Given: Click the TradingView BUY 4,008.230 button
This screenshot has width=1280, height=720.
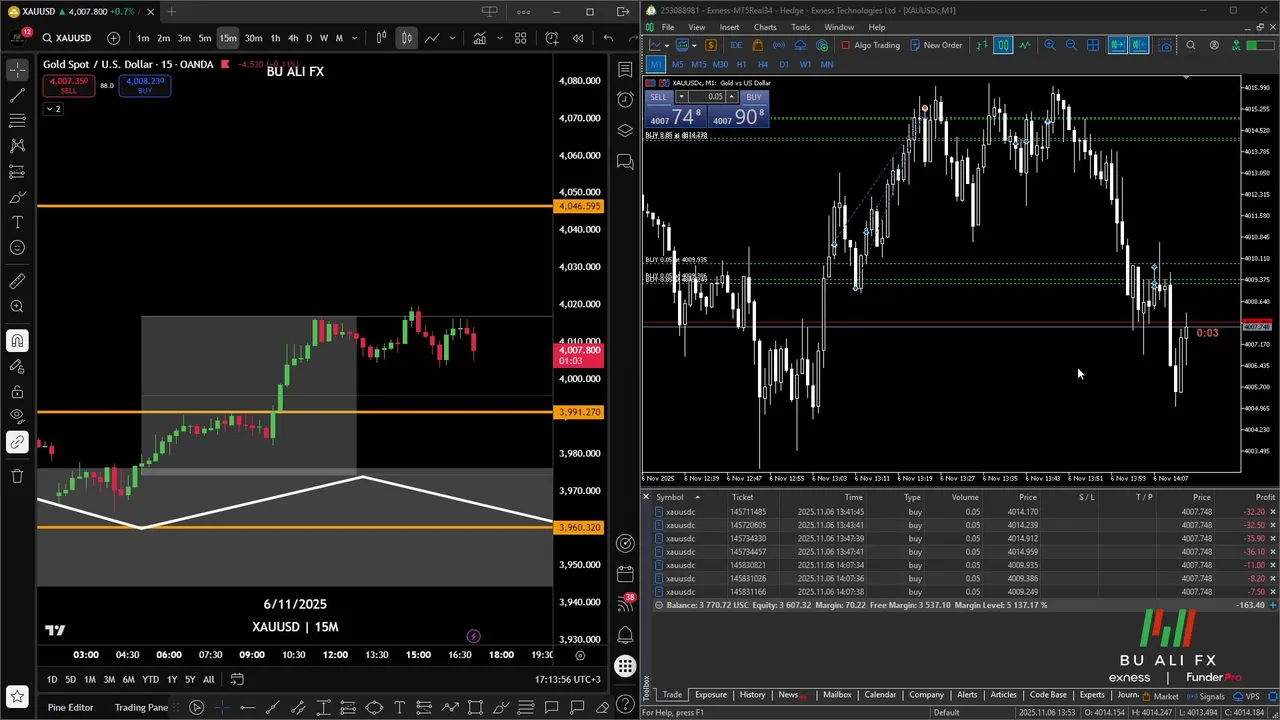Looking at the screenshot, I should tap(145, 86).
